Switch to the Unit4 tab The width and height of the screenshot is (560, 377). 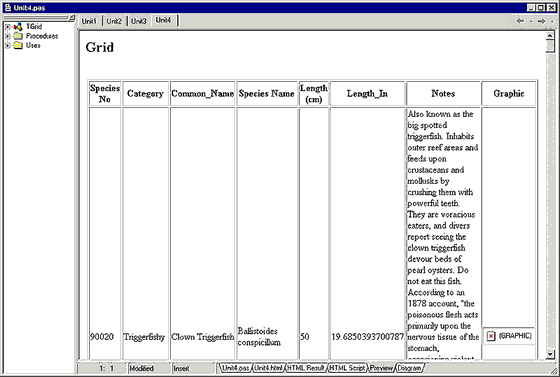(164, 20)
